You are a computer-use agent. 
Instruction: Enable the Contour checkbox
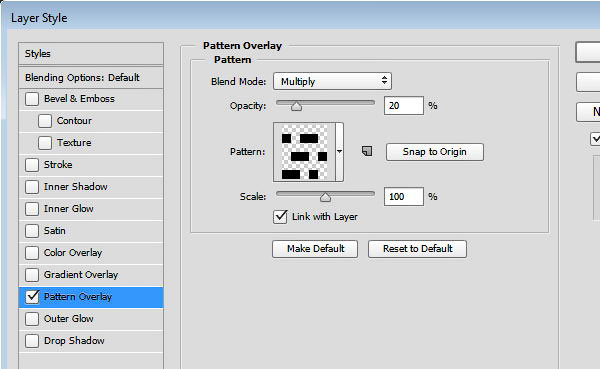tap(45, 121)
